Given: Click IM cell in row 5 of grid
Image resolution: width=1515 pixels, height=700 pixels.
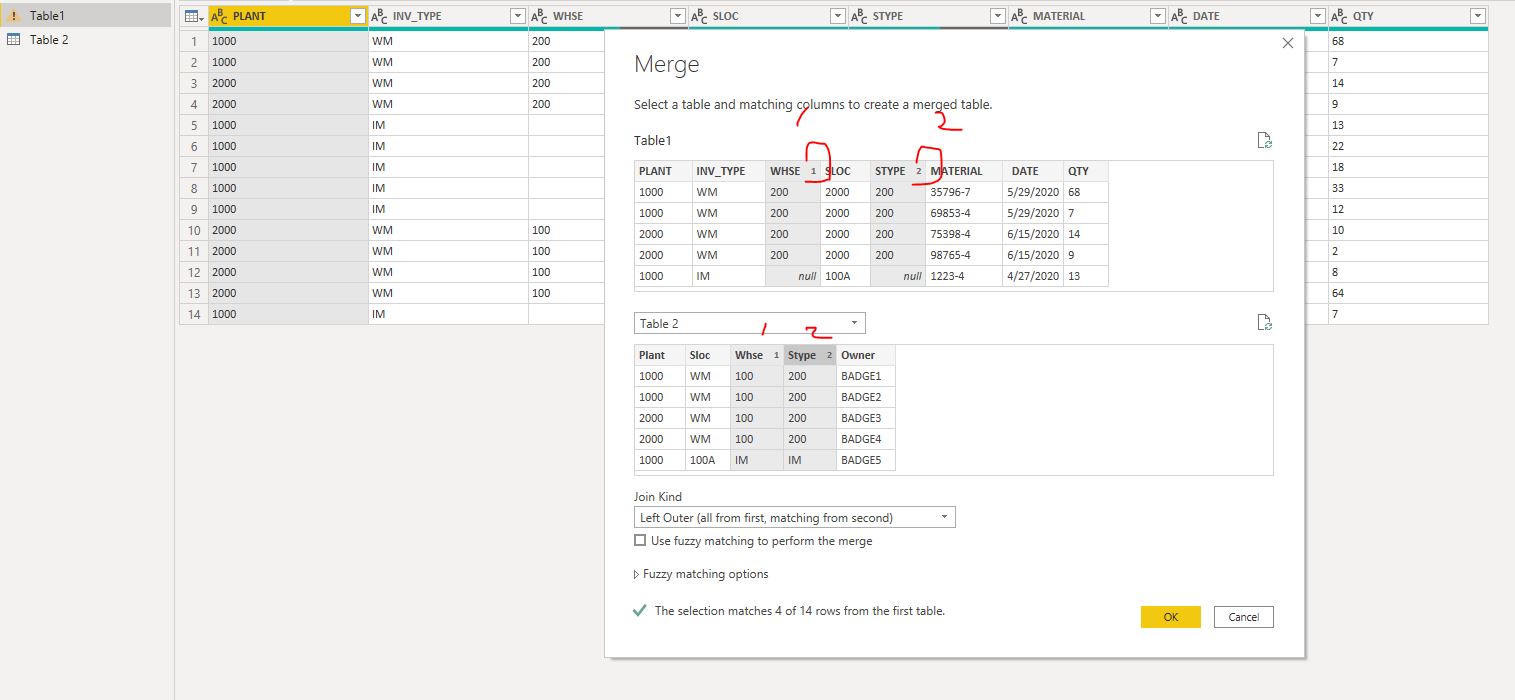Looking at the screenshot, I should [448, 125].
